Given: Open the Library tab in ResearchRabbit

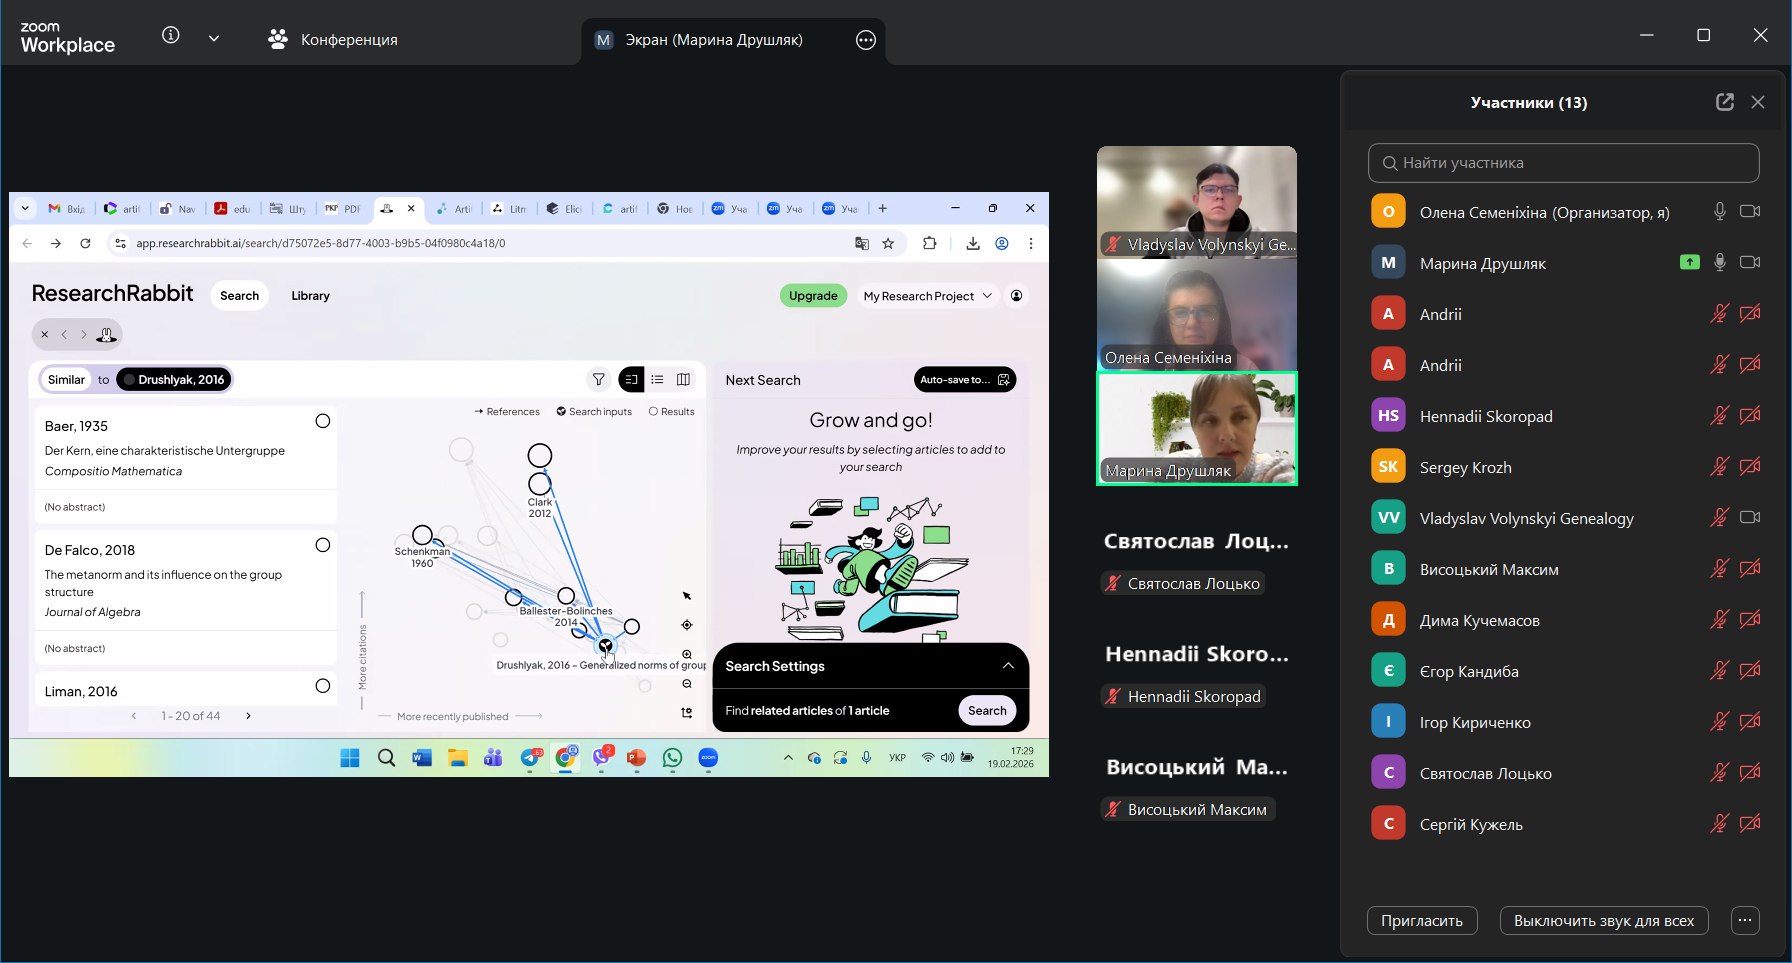Looking at the screenshot, I should tap(310, 296).
